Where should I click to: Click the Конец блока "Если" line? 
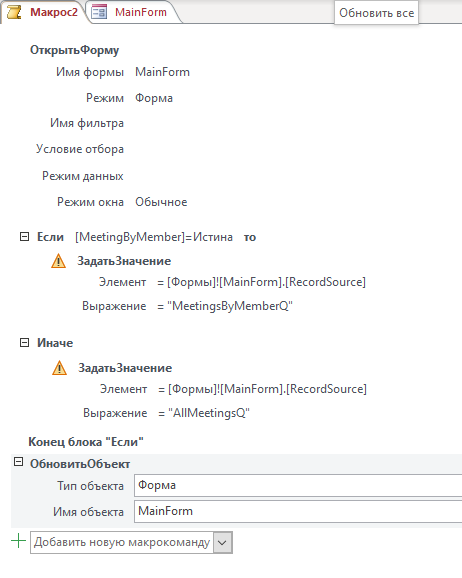point(86,442)
